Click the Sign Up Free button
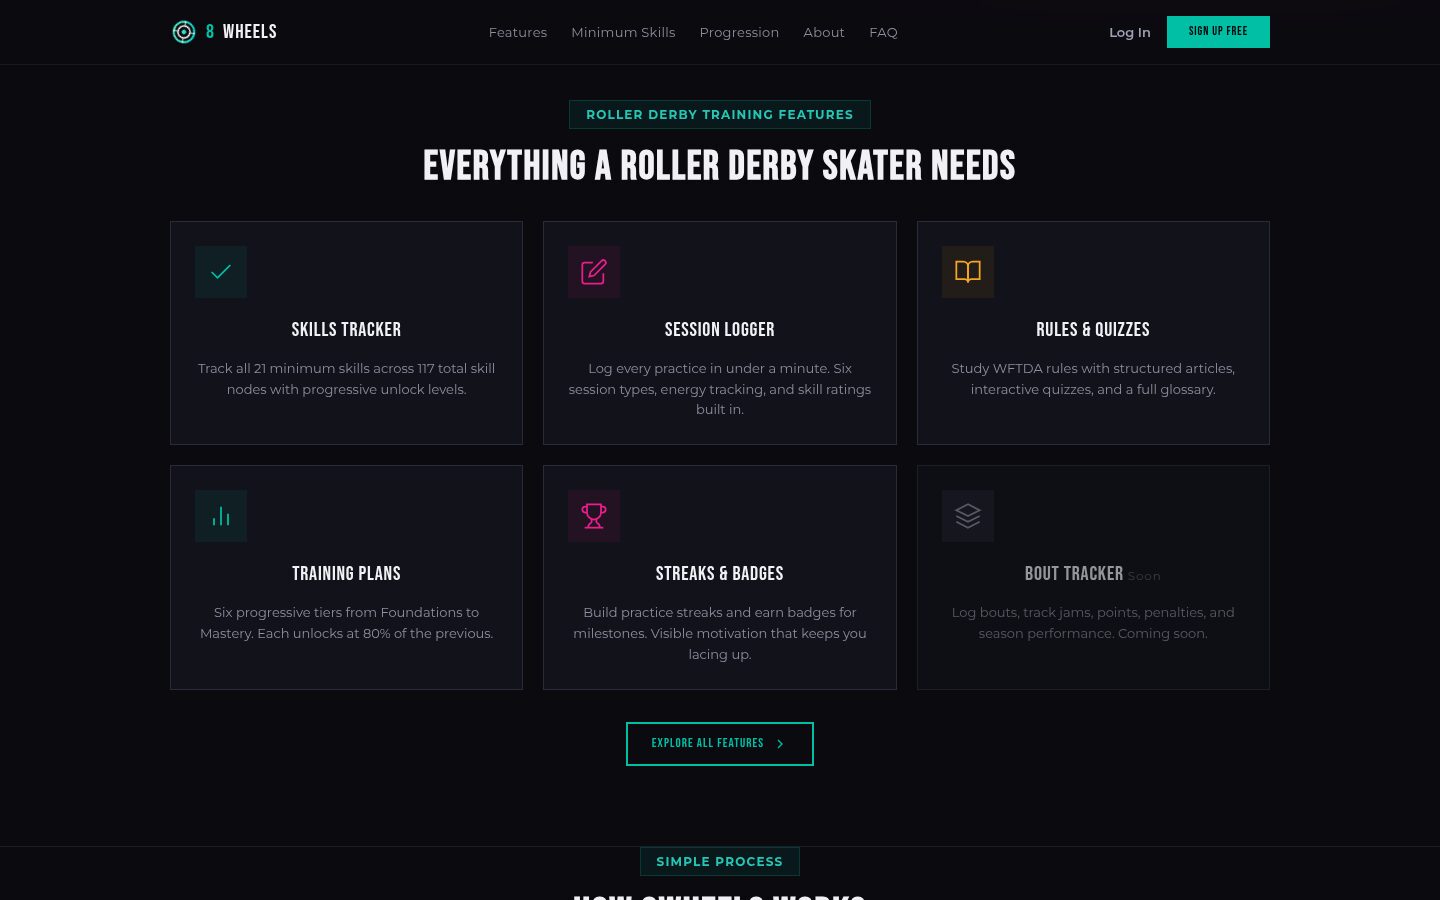Viewport: 1440px width, 900px height. [1218, 32]
